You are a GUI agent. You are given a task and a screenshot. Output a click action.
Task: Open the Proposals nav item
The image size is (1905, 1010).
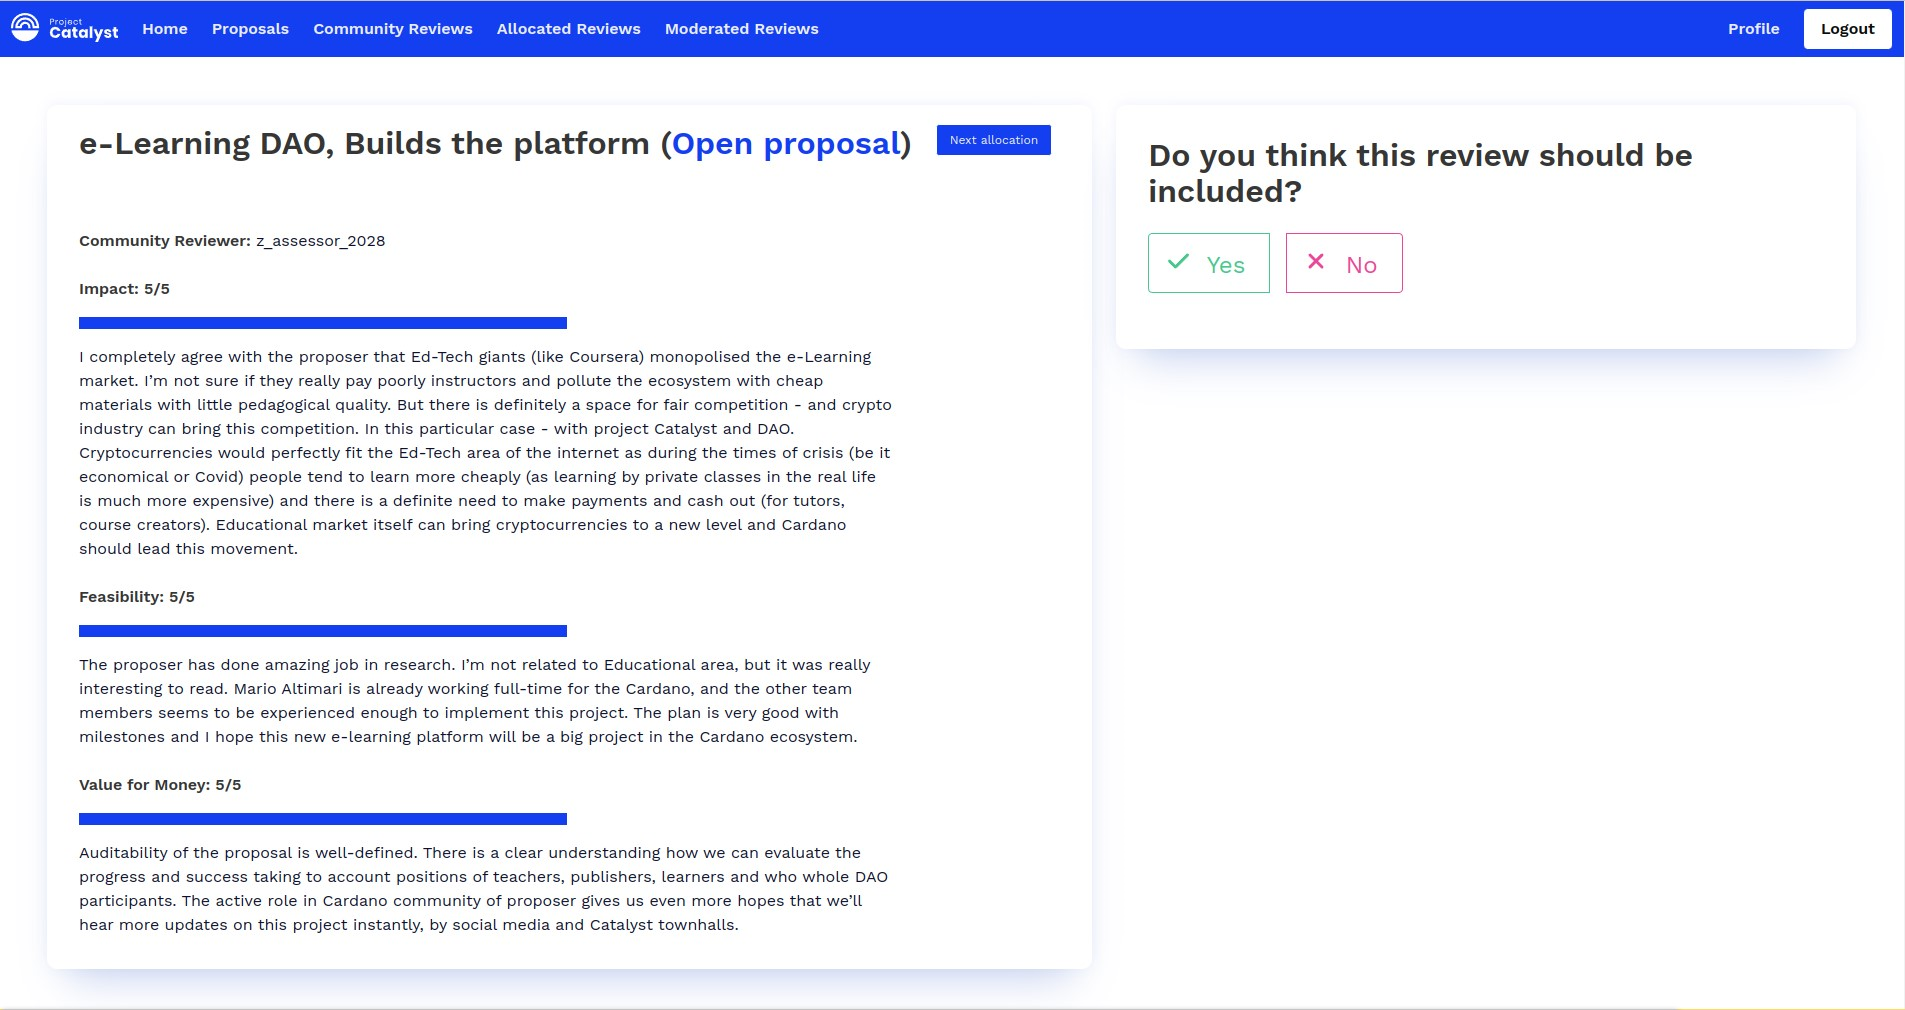tap(250, 29)
